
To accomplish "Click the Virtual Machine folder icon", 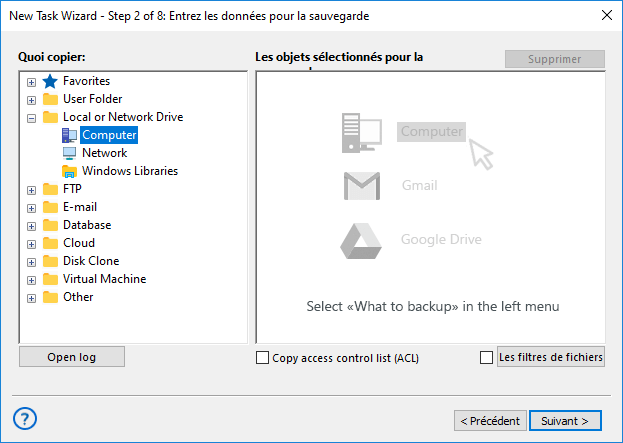I will click(51, 279).
